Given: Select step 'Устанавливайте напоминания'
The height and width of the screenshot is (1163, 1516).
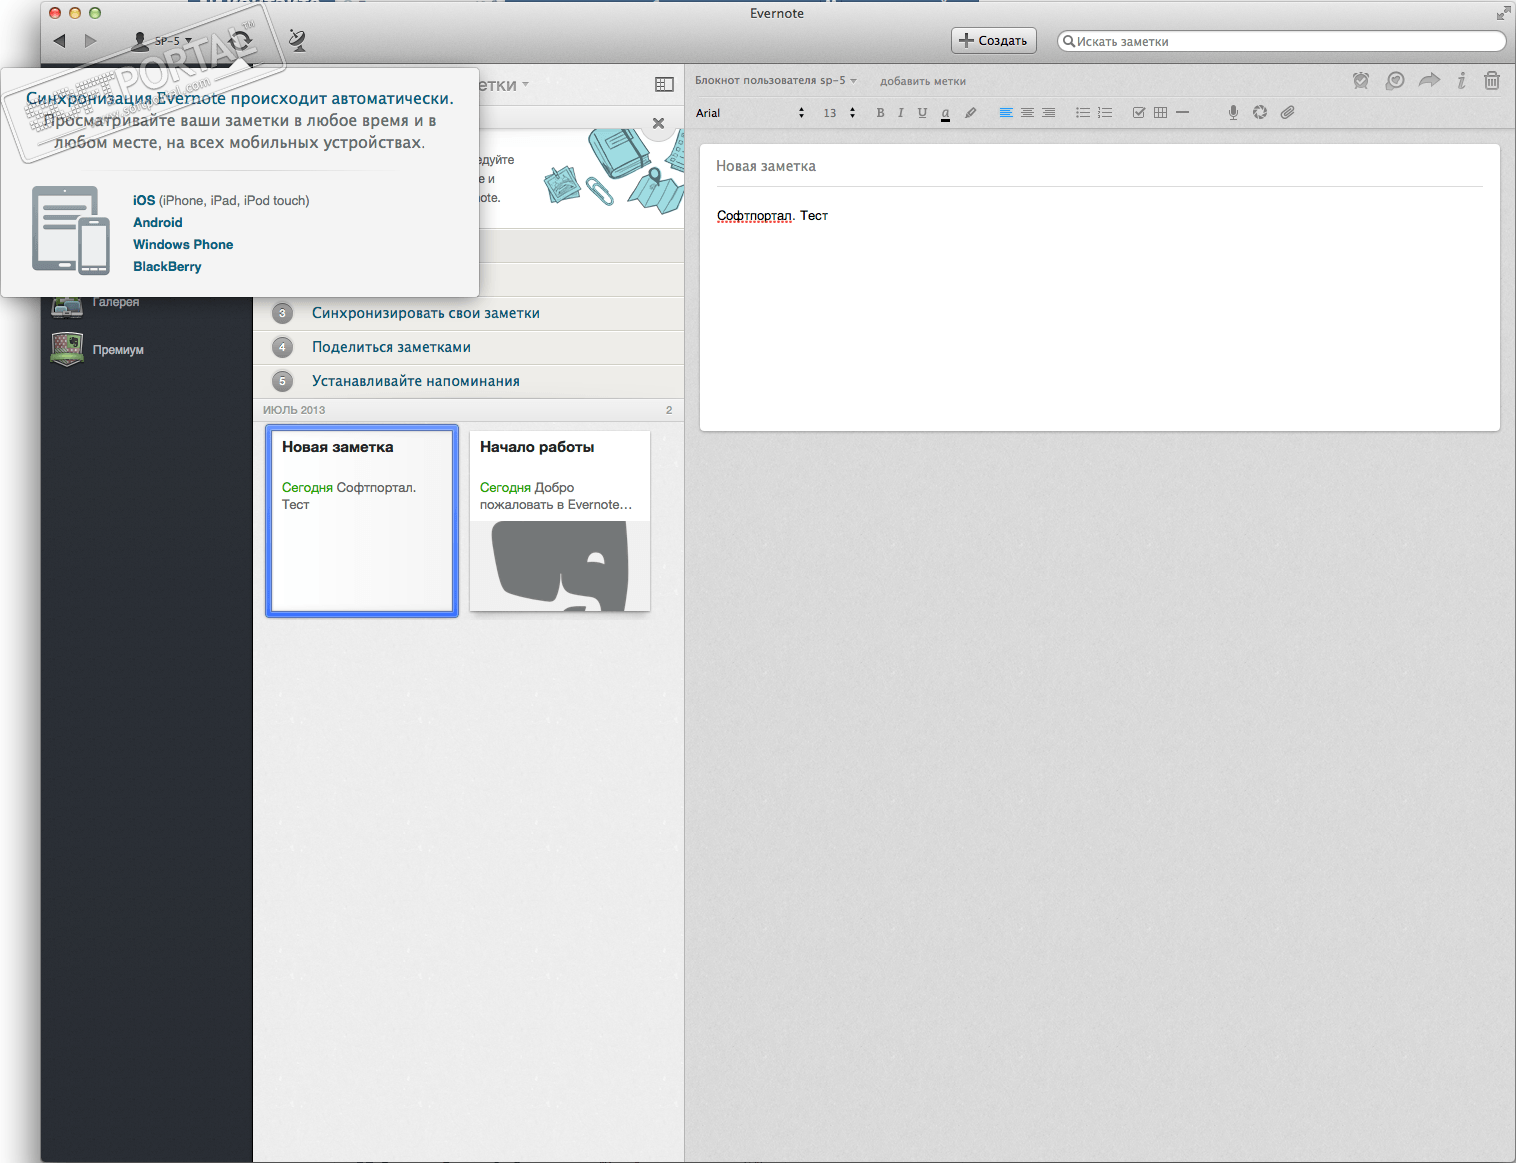Looking at the screenshot, I should (x=469, y=381).
